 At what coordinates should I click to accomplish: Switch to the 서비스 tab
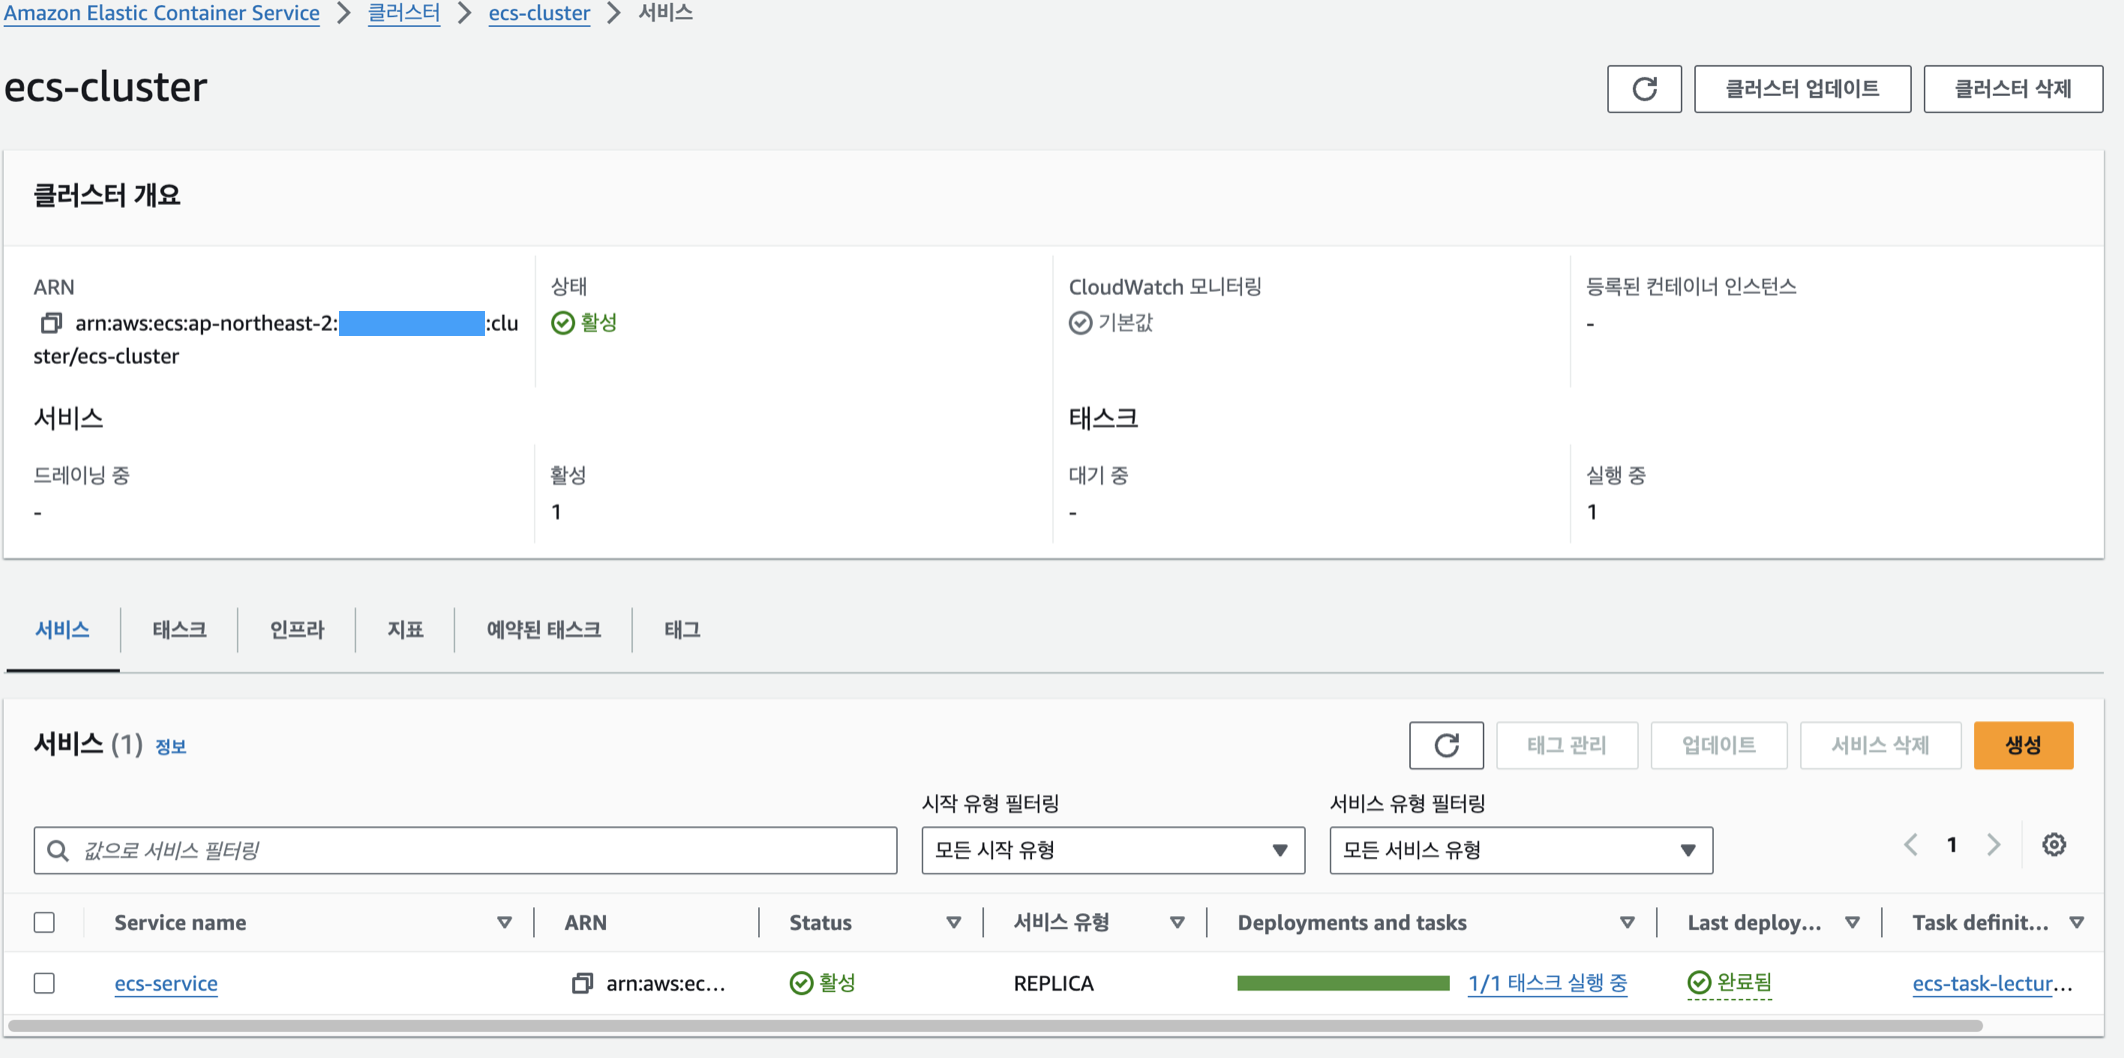pos(62,629)
